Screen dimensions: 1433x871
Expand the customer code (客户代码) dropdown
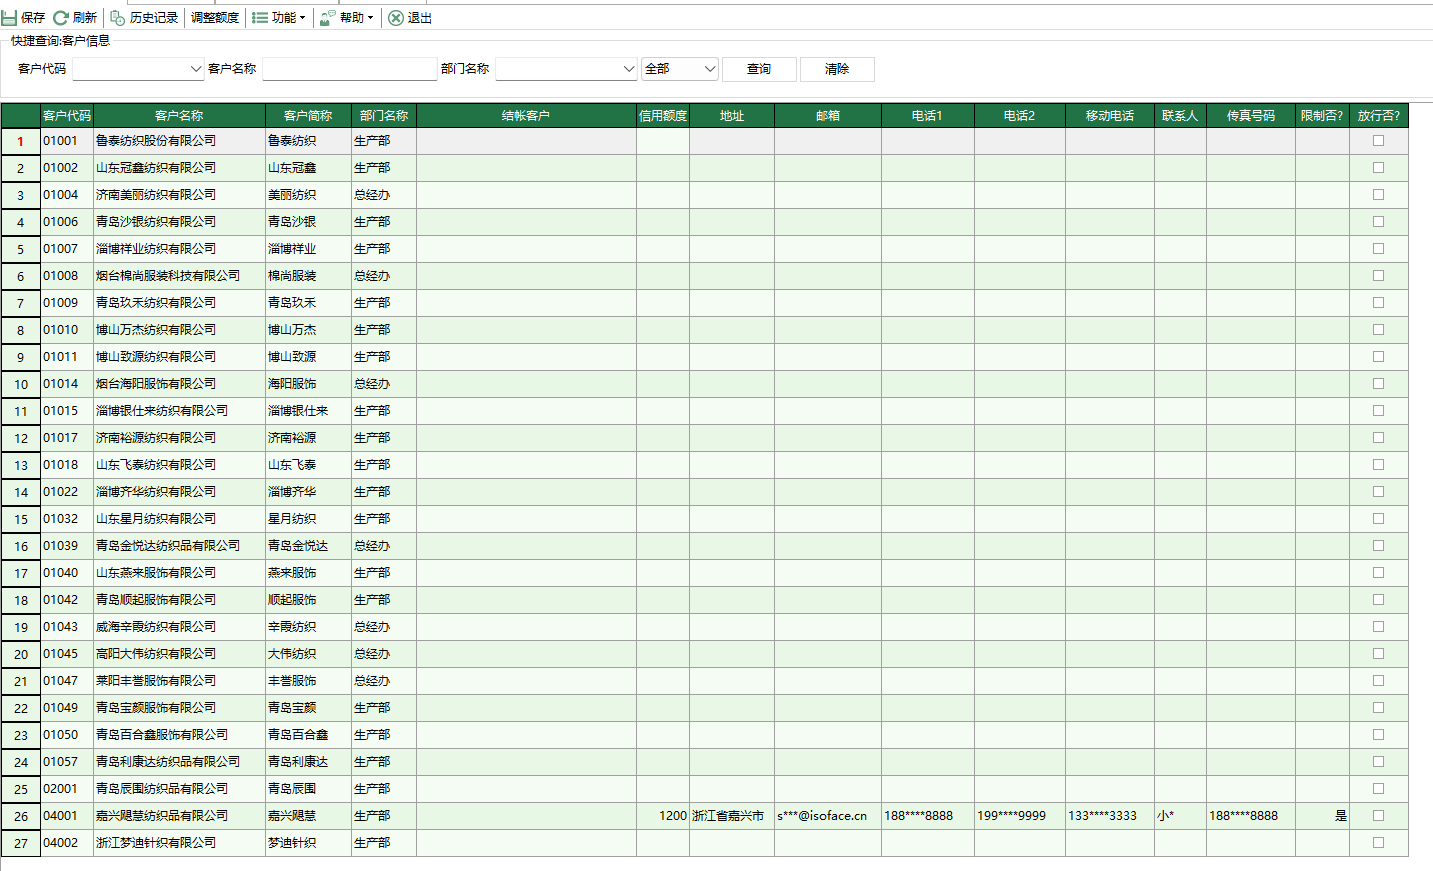[195, 69]
